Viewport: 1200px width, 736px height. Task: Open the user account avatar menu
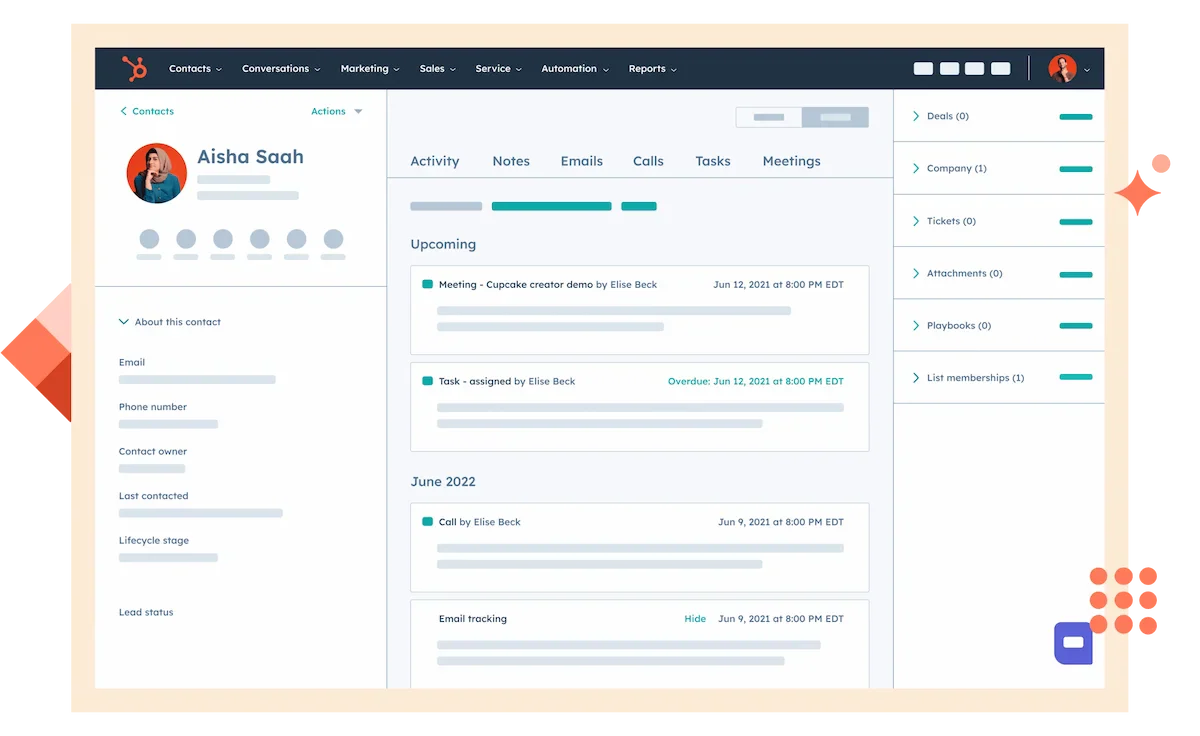click(1069, 69)
